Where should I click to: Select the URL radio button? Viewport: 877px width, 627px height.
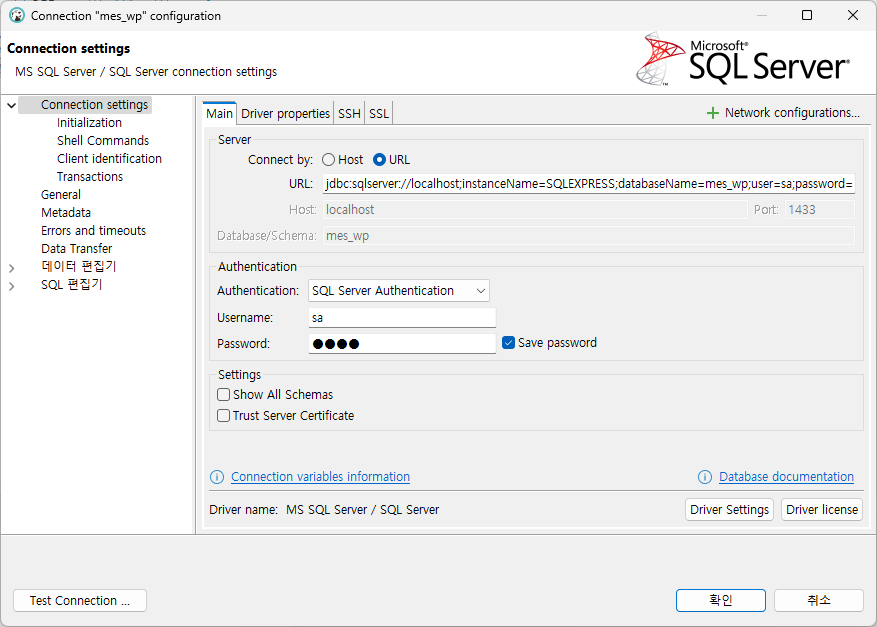point(379,160)
